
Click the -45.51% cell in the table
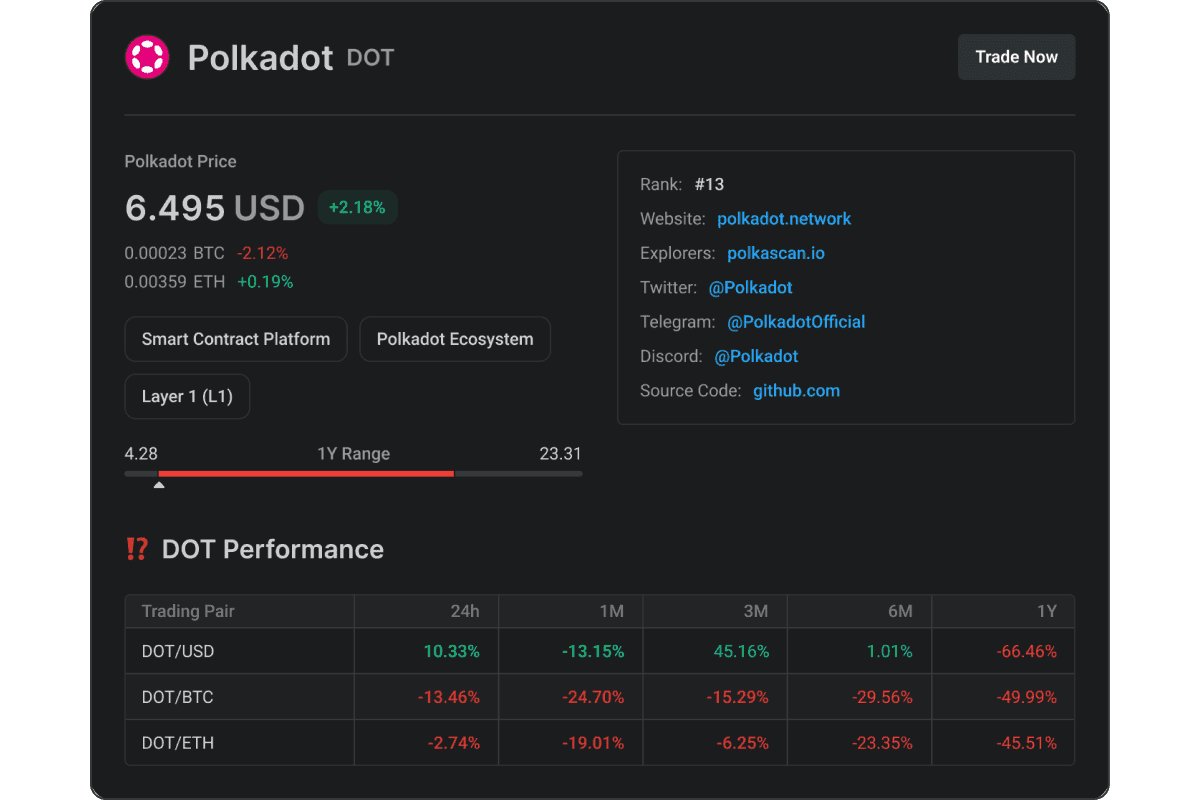point(1026,743)
